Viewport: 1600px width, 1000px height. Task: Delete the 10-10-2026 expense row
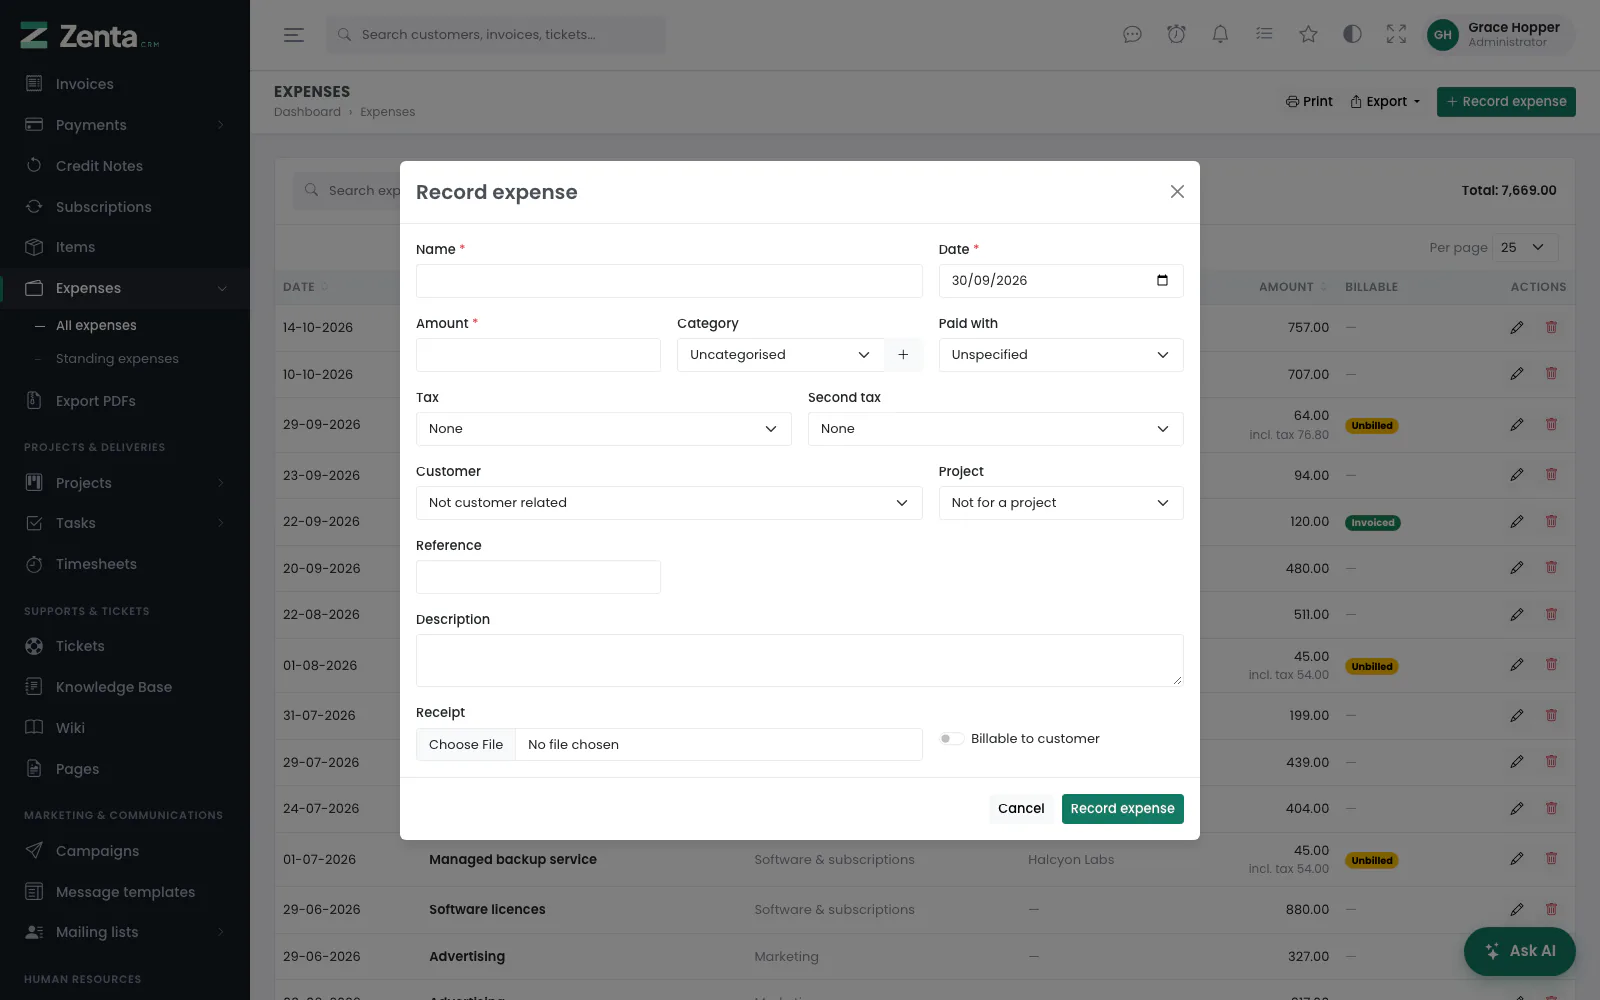(x=1551, y=374)
